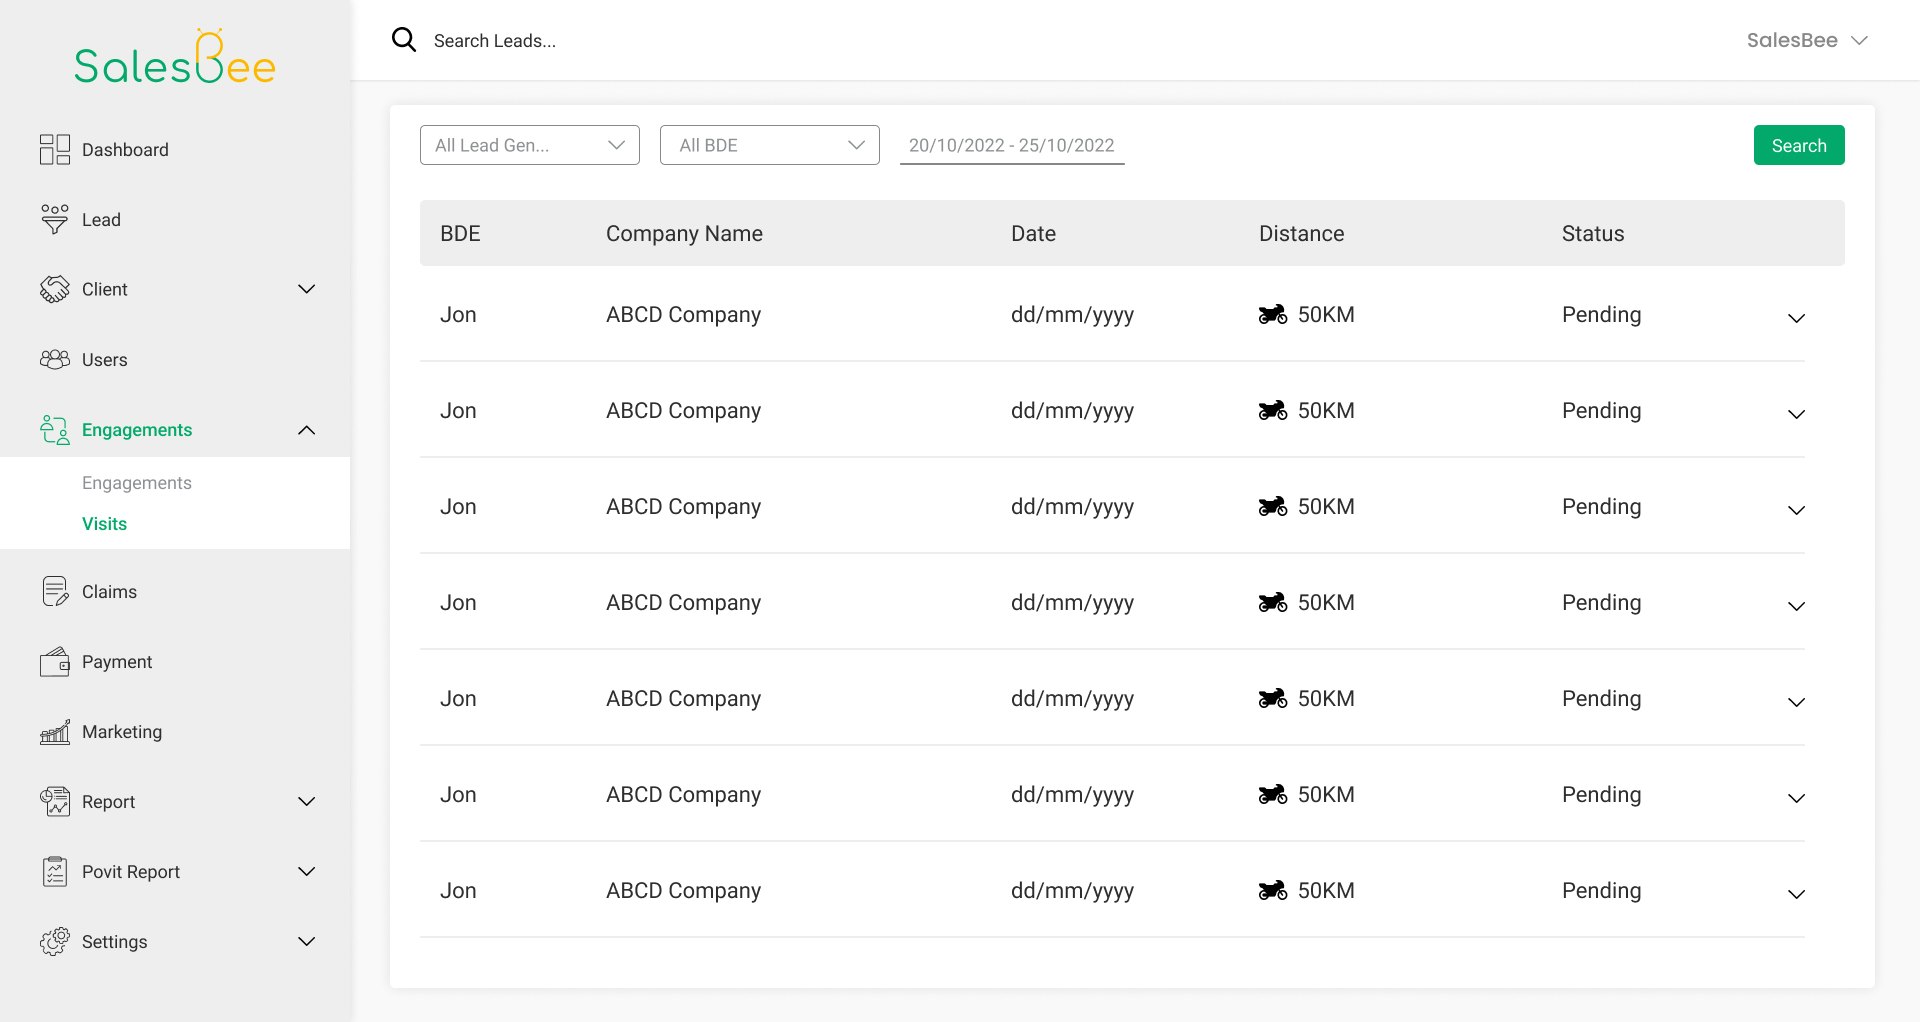This screenshot has width=1920, height=1022.
Task: Click the search magnifier icon
Action: pos(404,40)
